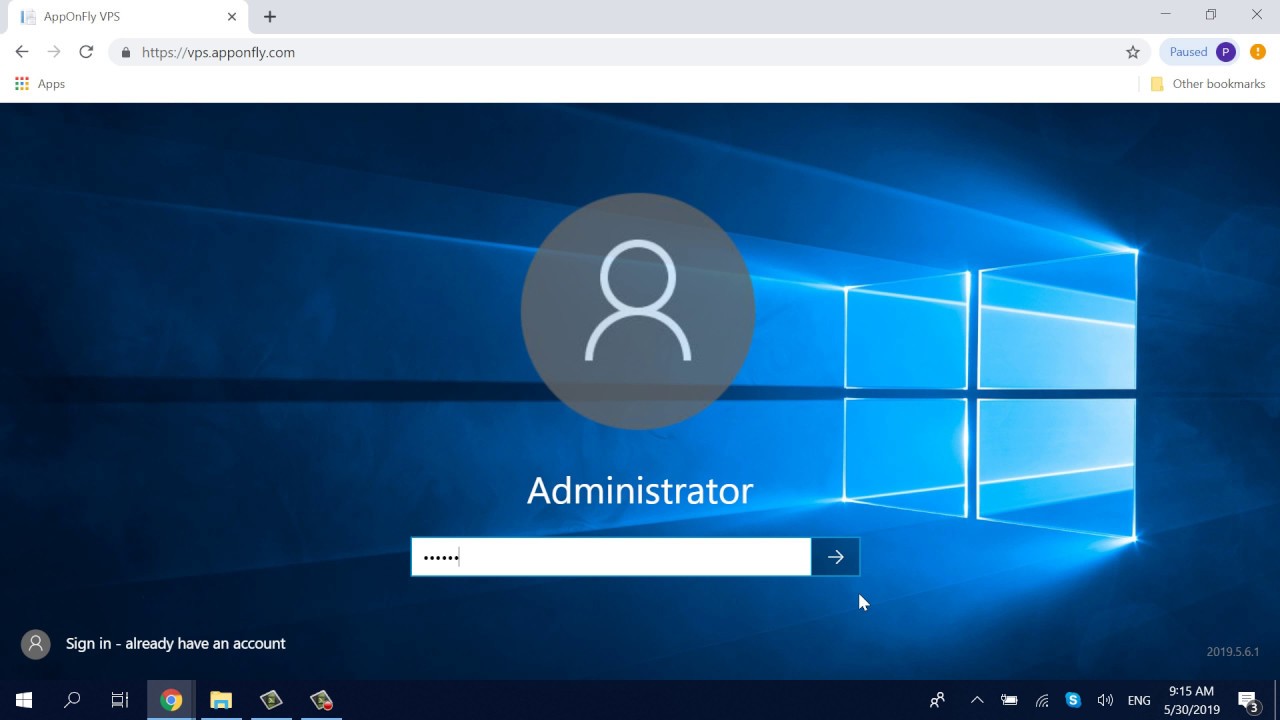1280x720 pixels.
Task: Close the AppOnFly VPS tab
Action: 232,17
